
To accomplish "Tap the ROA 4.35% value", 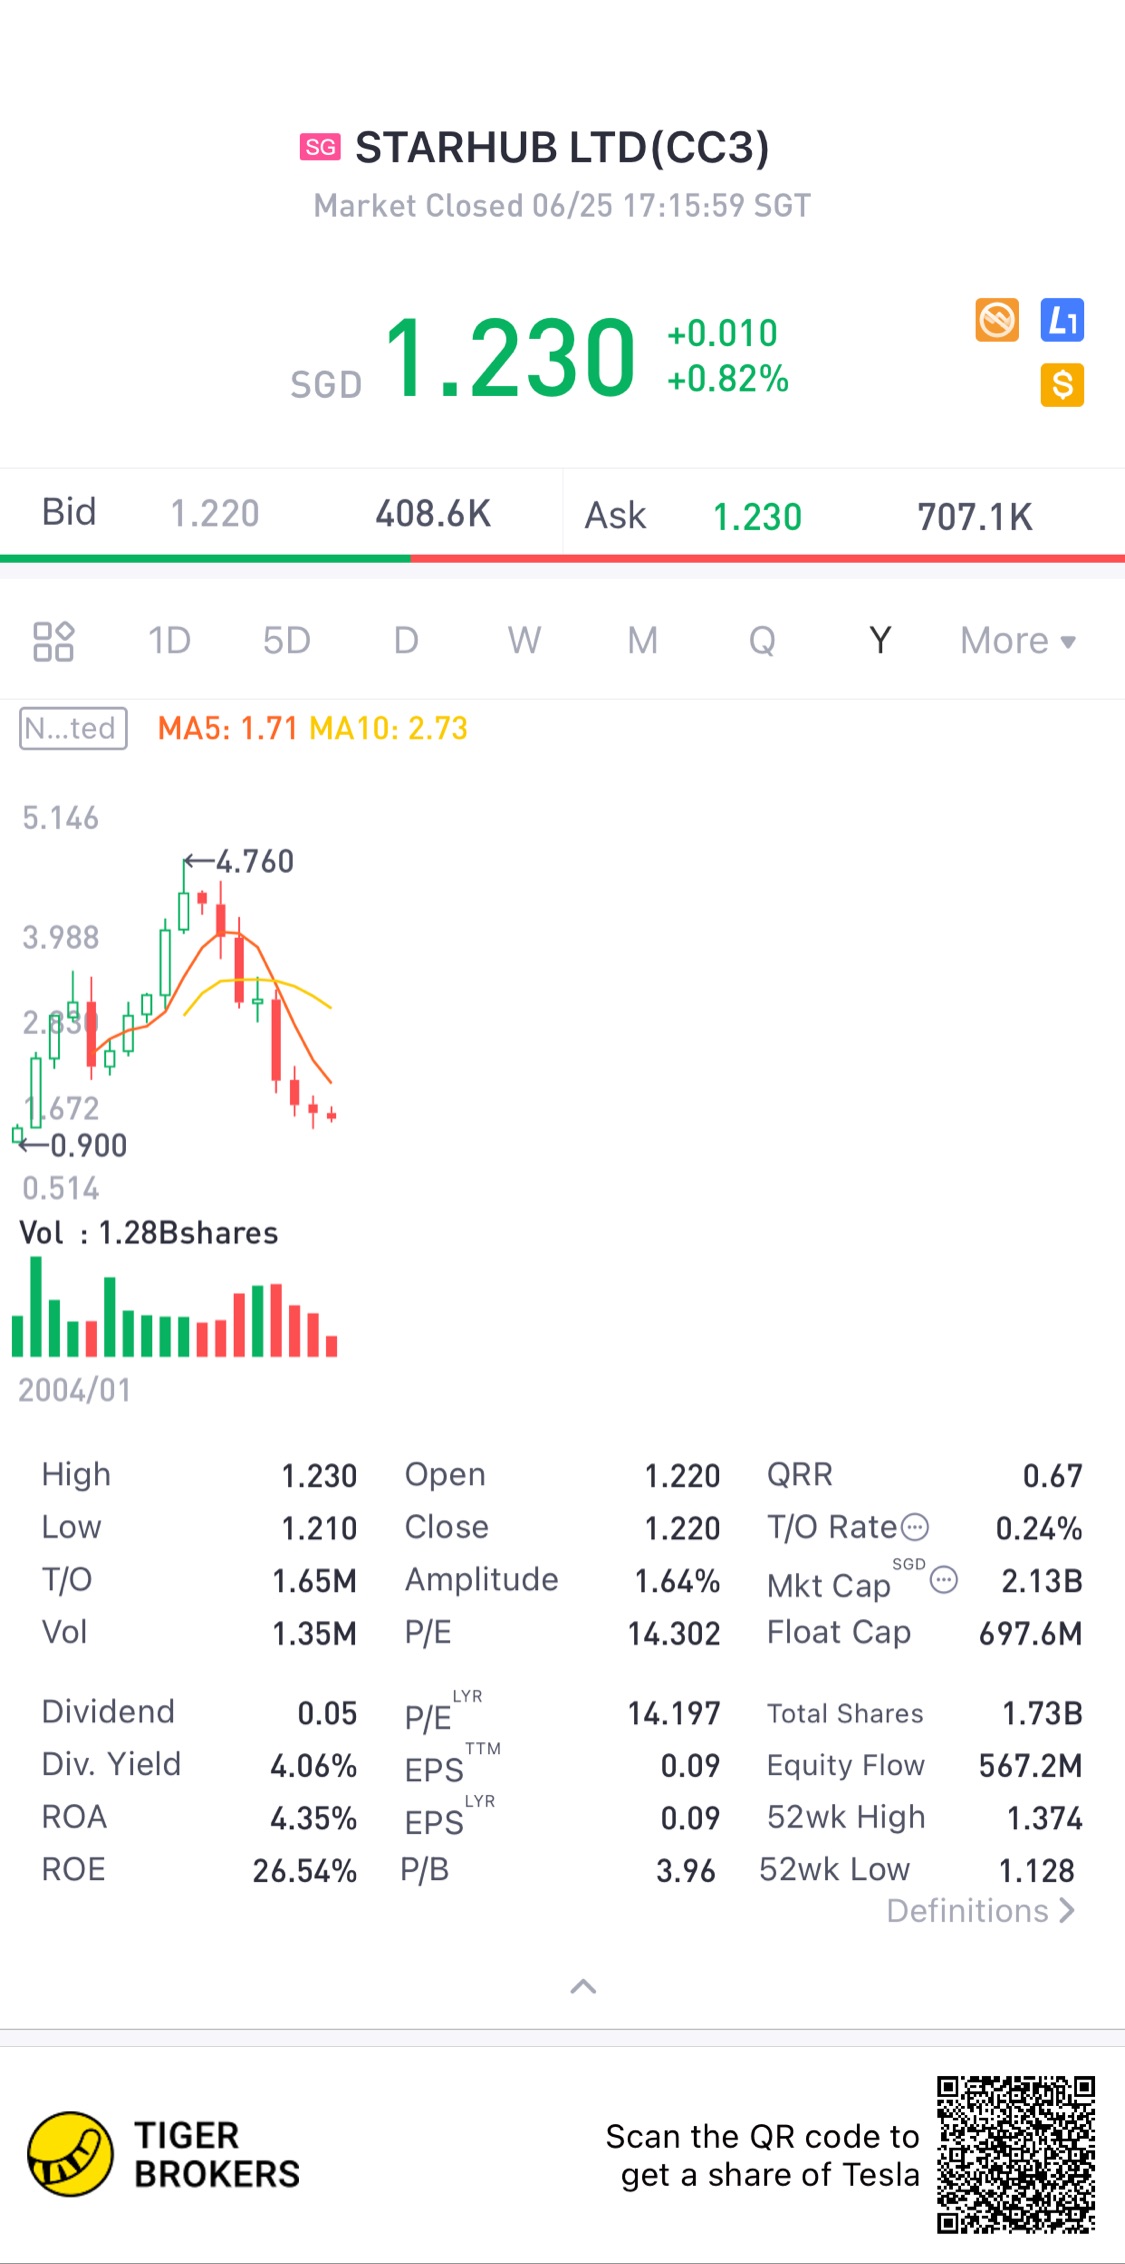I will click(x=314, y=1817).
